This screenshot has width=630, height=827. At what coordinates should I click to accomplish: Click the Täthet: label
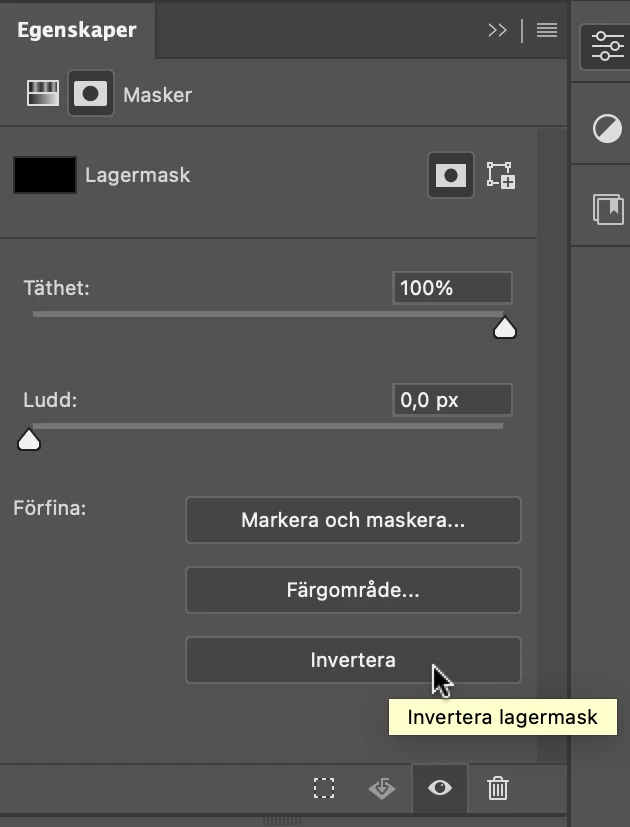point(56,288)
